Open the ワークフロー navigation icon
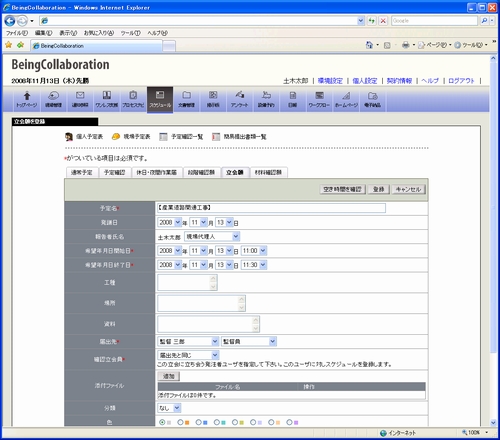The height and width of the screenshot is (440, 500). 319,99
